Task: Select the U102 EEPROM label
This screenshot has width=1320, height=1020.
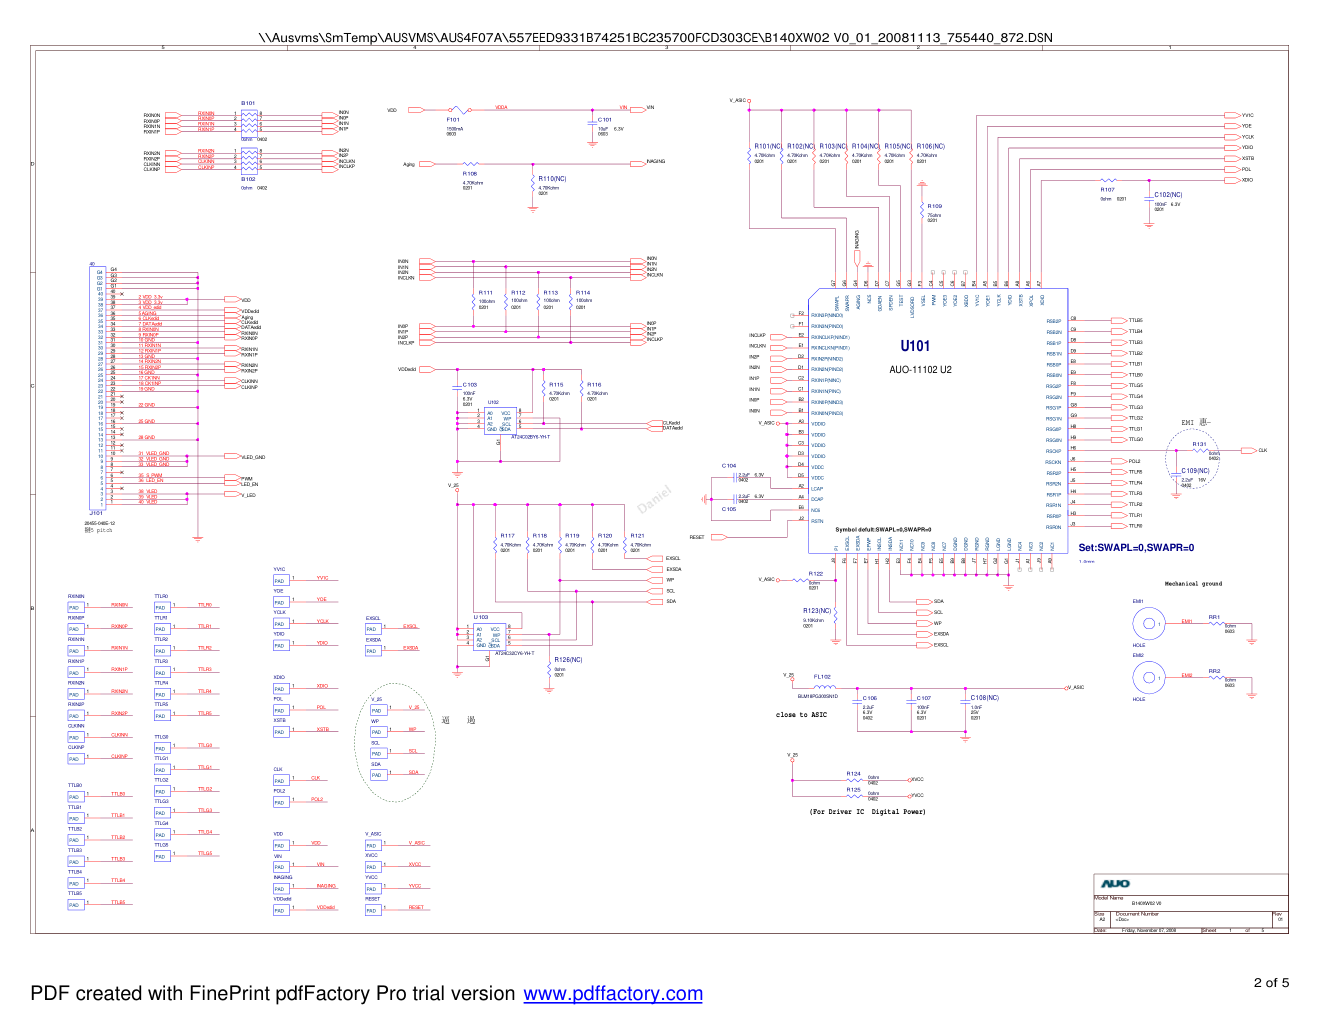Action: point(493,403)
